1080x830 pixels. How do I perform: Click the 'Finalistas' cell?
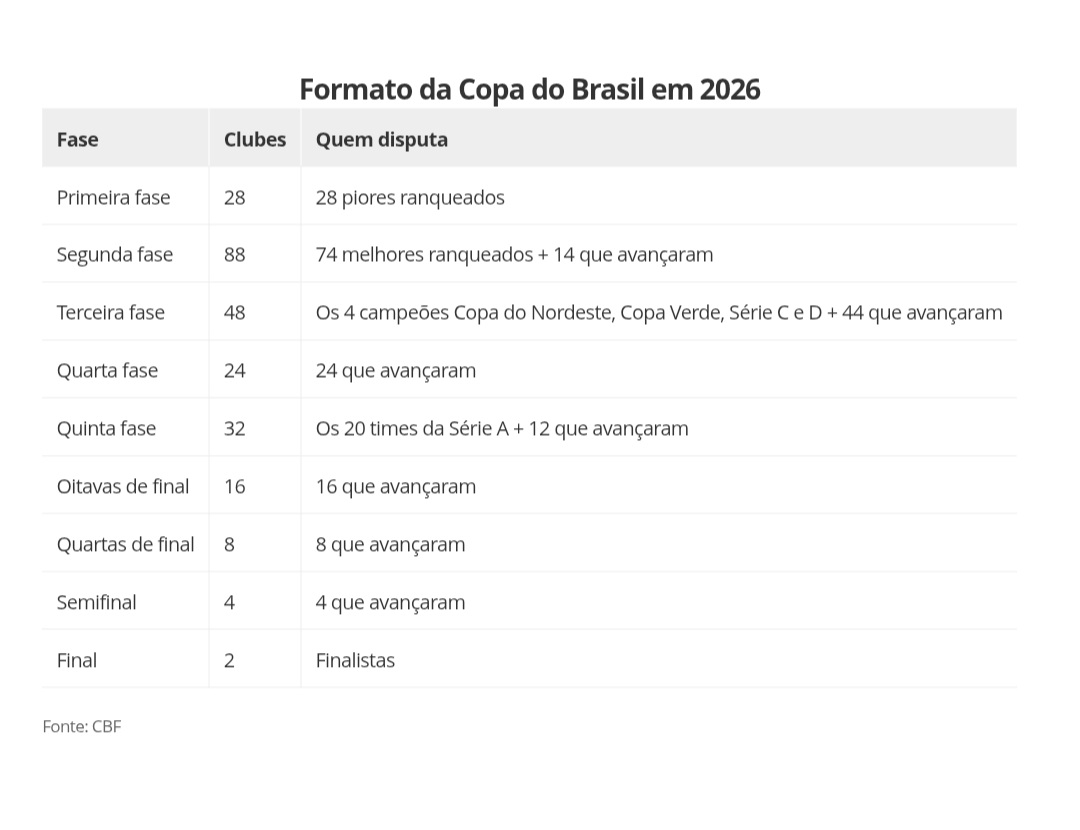(355, 660)
